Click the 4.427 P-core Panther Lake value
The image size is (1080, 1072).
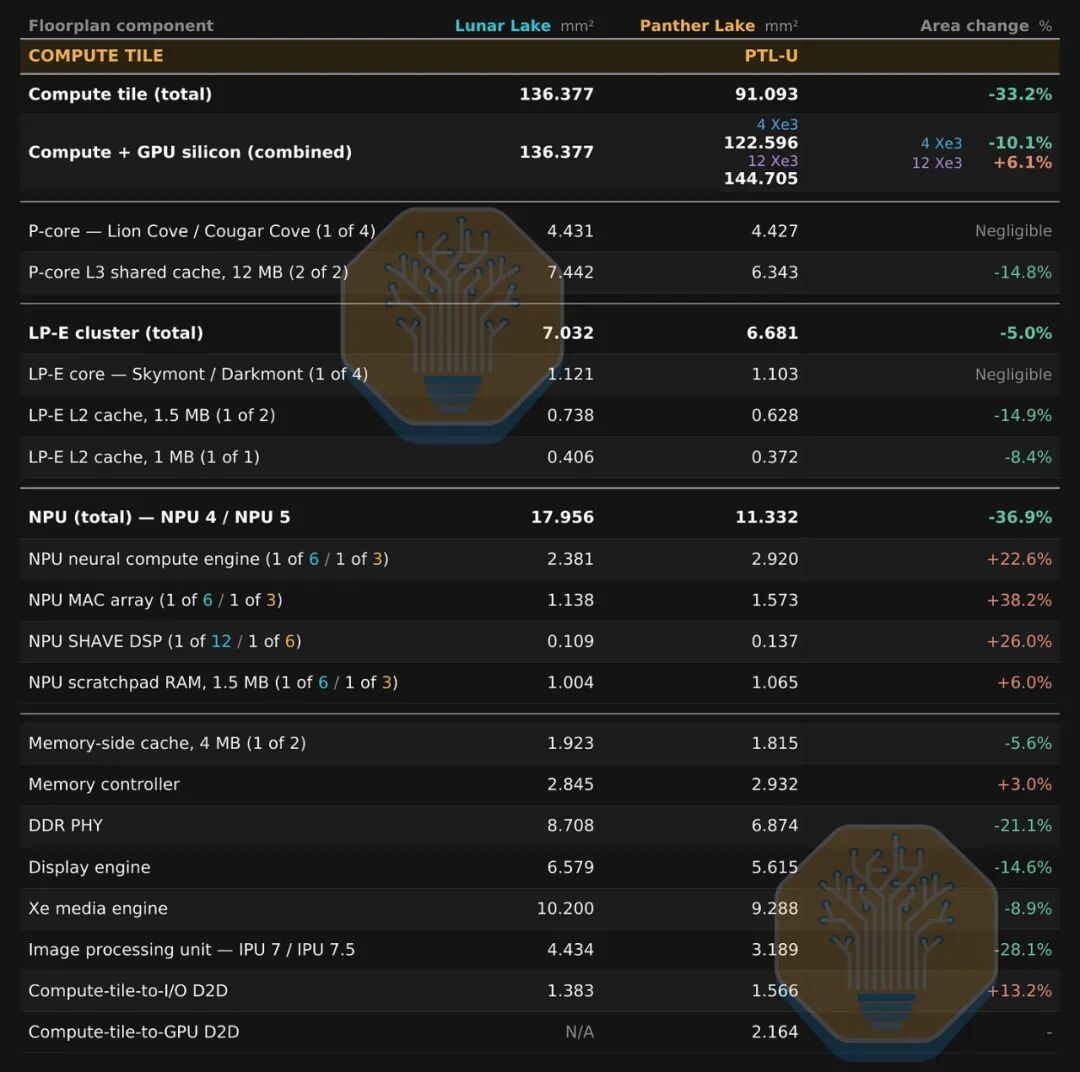coord(774,231)
